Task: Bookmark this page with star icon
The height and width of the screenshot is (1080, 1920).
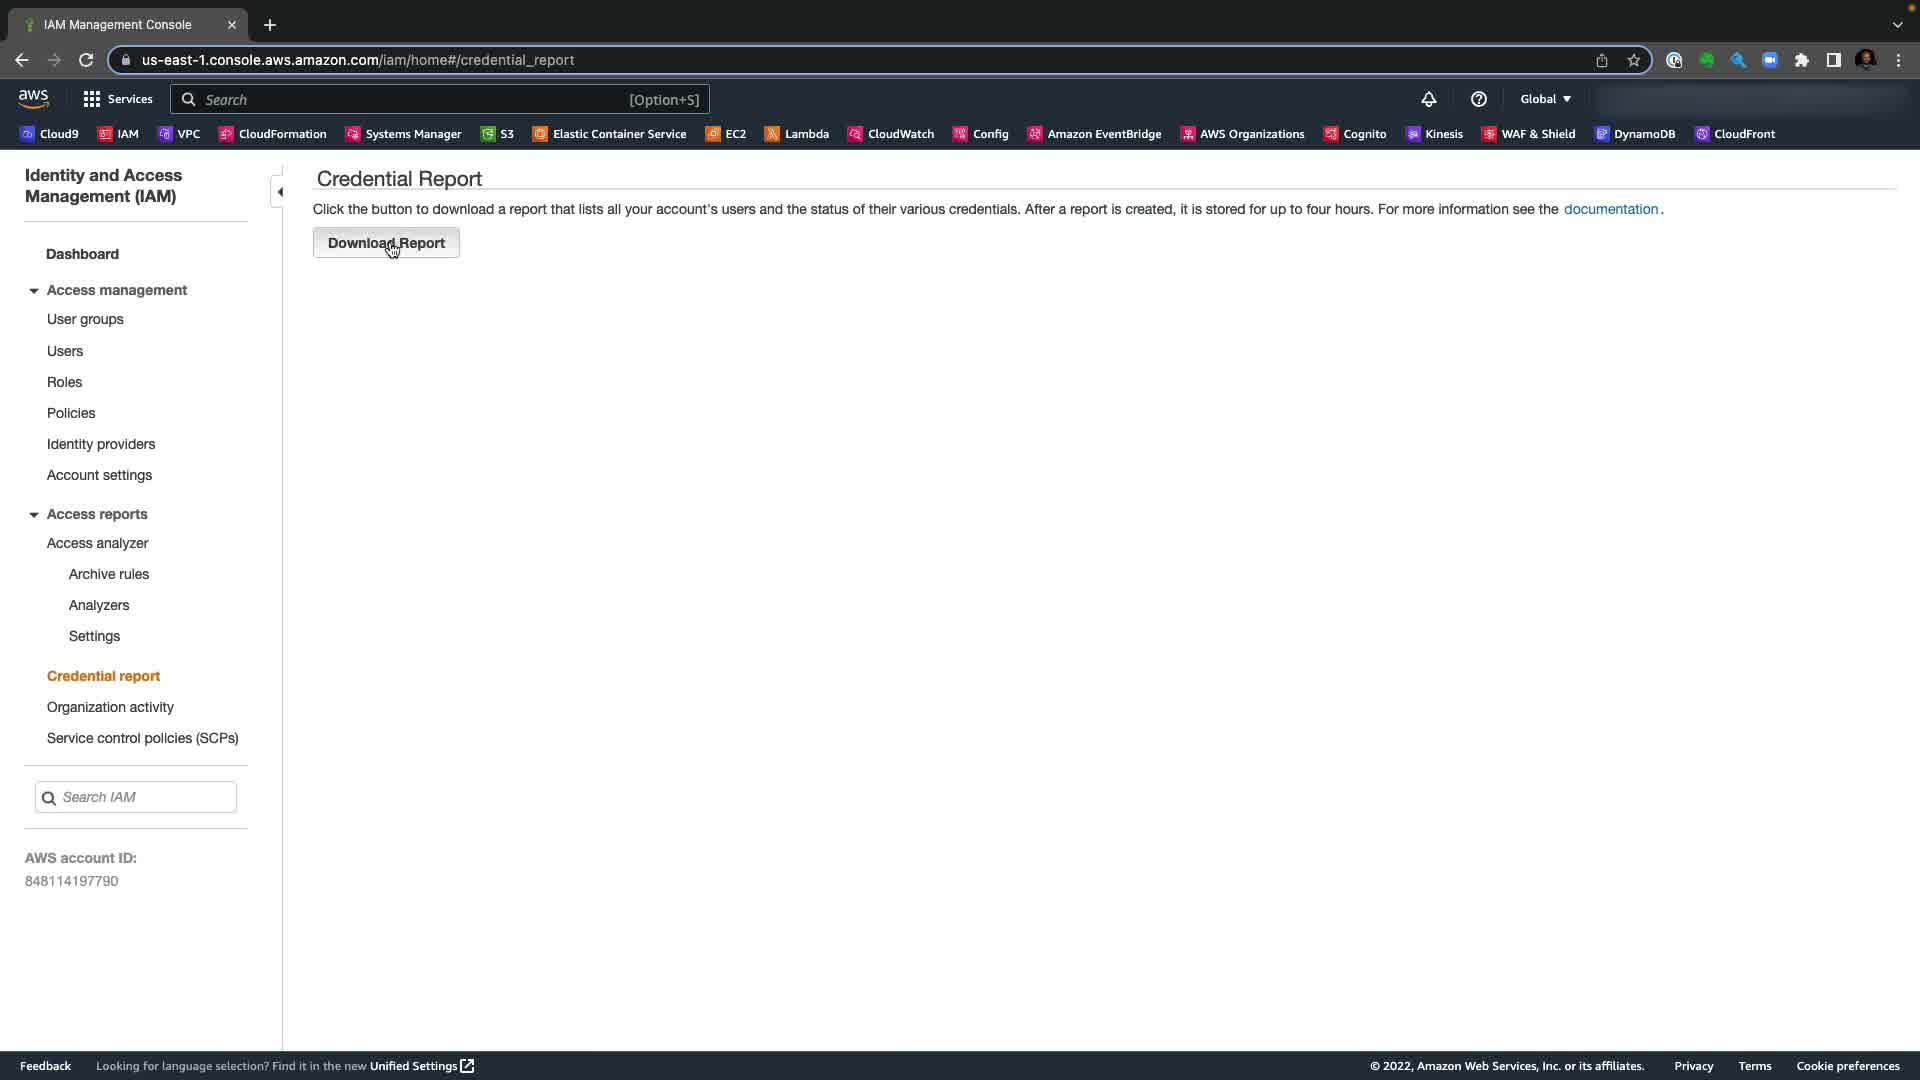Action: pos(1633,60)
